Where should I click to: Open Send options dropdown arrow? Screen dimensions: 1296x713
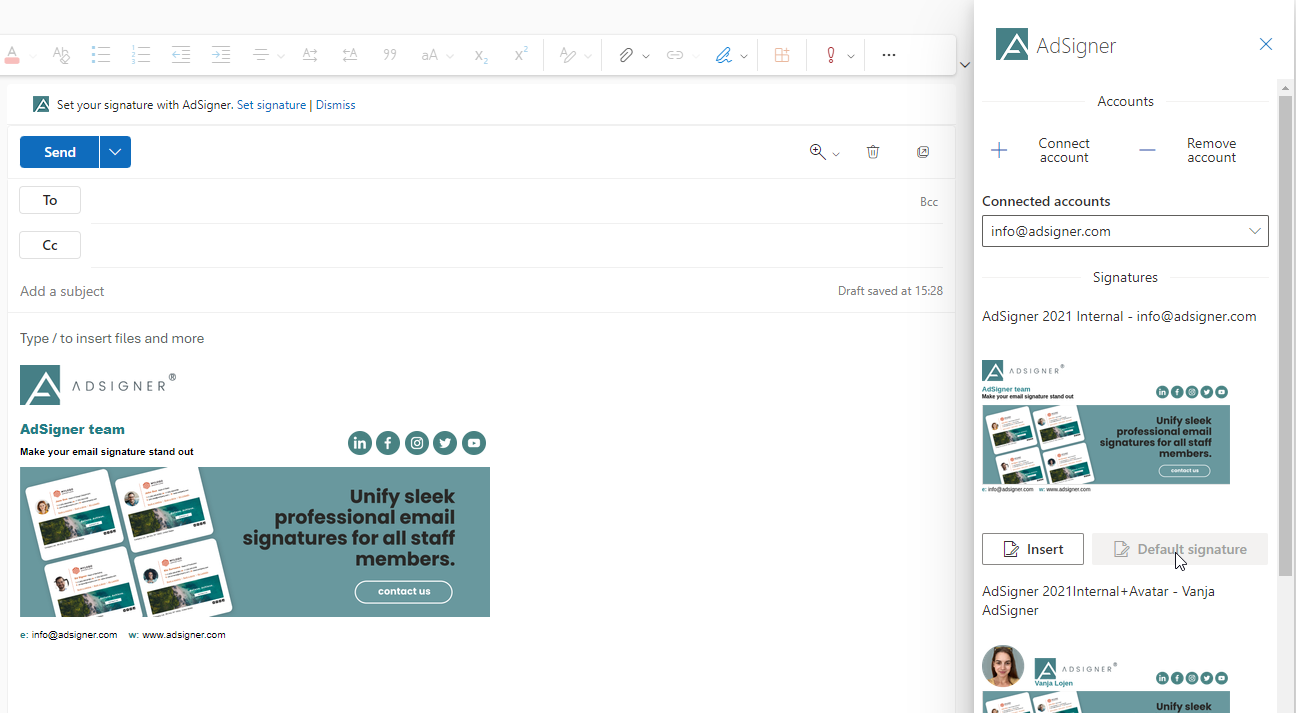(115, 152)
